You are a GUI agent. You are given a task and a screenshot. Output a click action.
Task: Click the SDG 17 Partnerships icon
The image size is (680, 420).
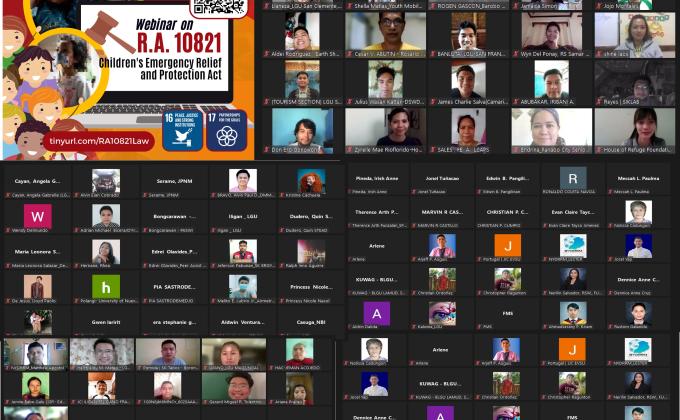226,130
